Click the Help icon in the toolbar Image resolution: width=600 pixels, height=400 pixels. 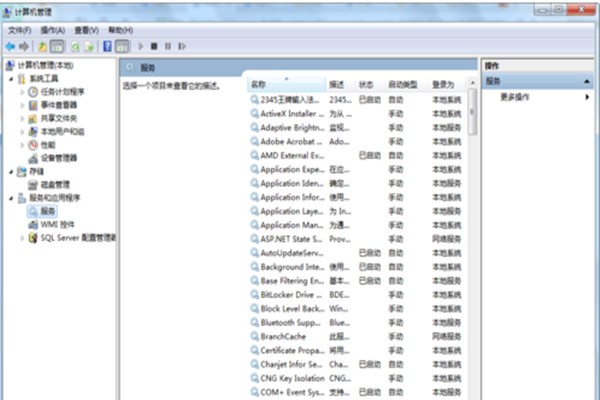pyautogui.click(x=106, y=46)
